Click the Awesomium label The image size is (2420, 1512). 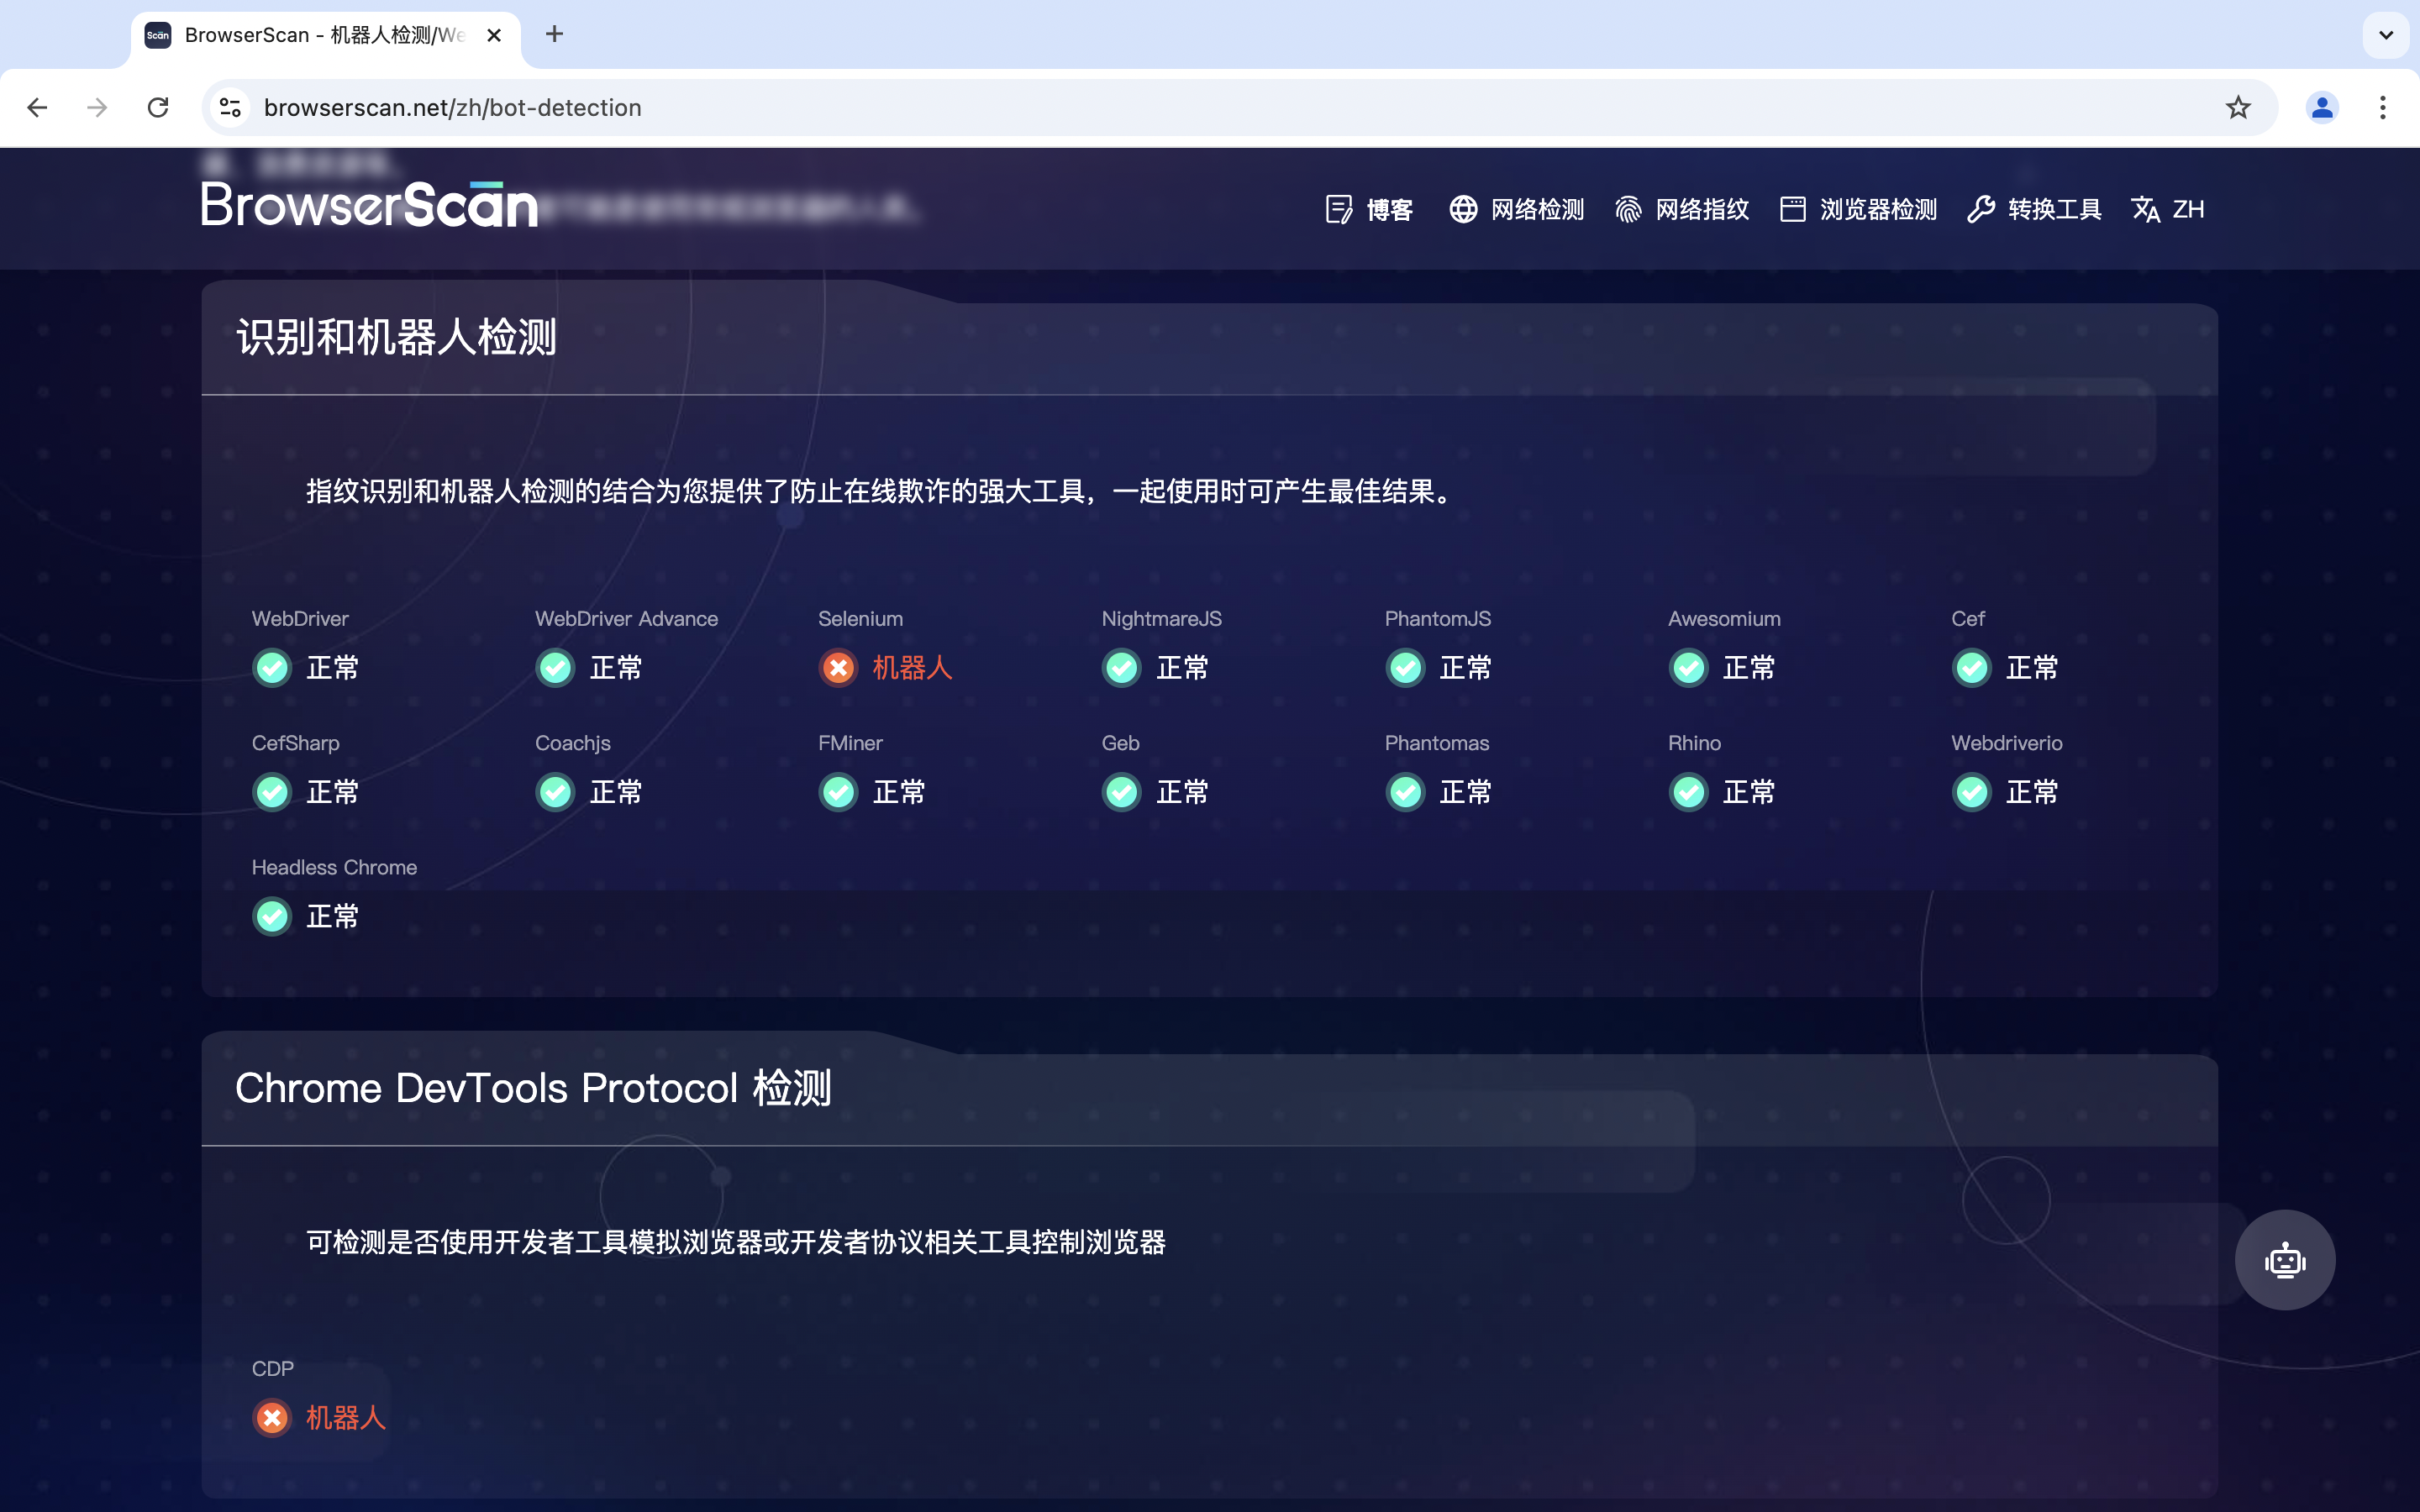coord(1724,619)
